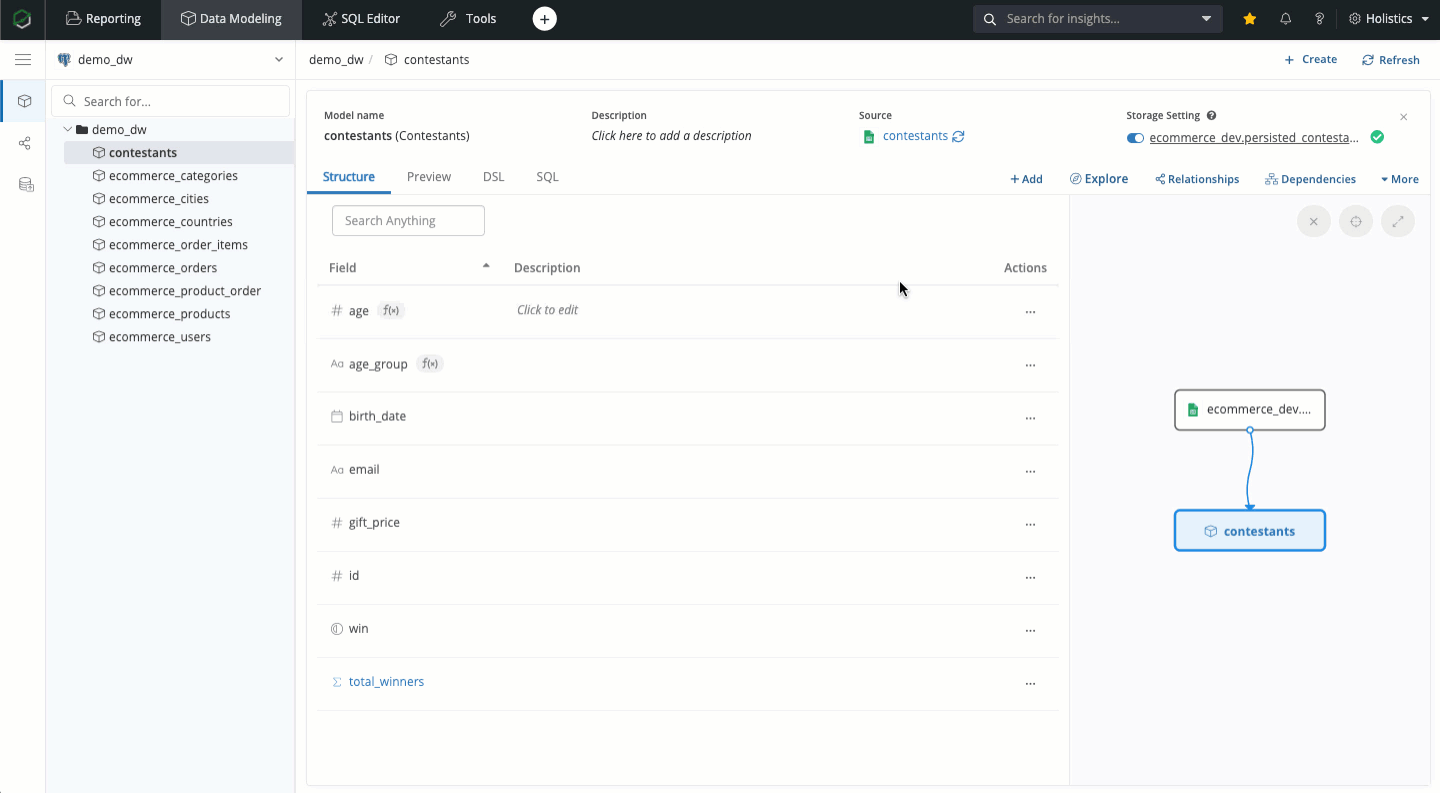
Task: Toggle the storage setting persistence switch
Action: [x=1135, y=138]
